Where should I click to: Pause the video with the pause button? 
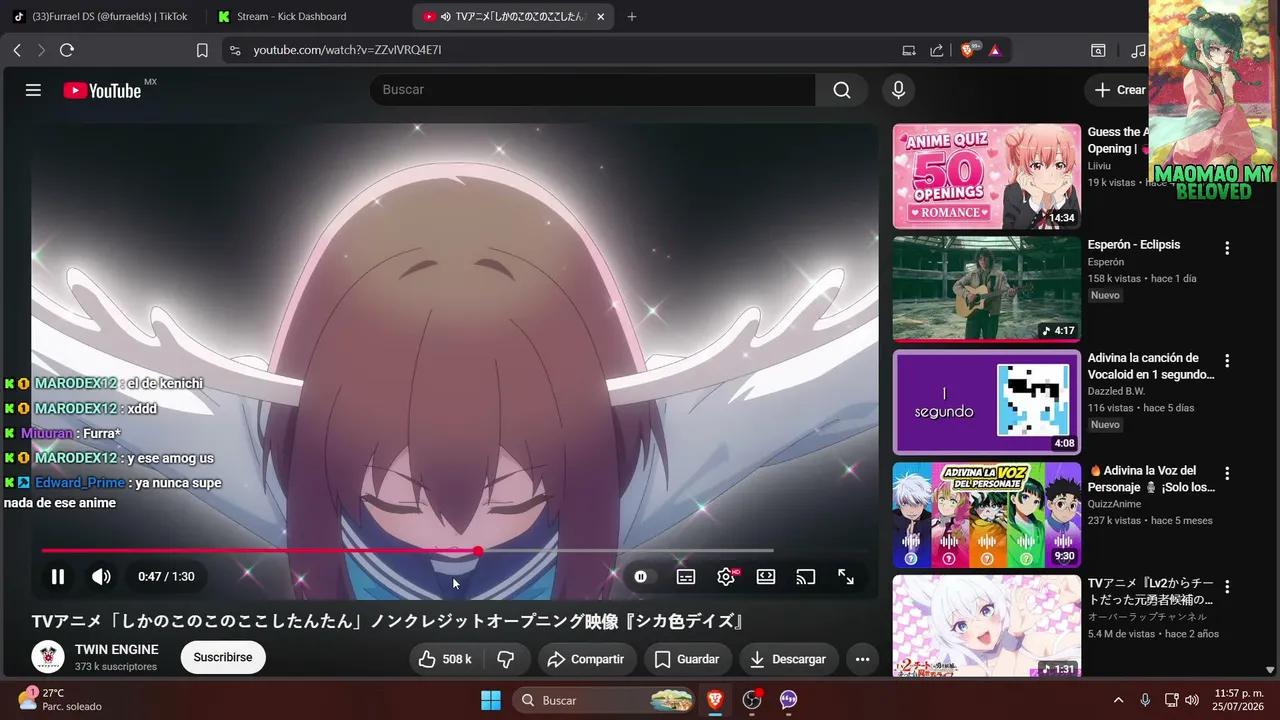tap(58, 576)
